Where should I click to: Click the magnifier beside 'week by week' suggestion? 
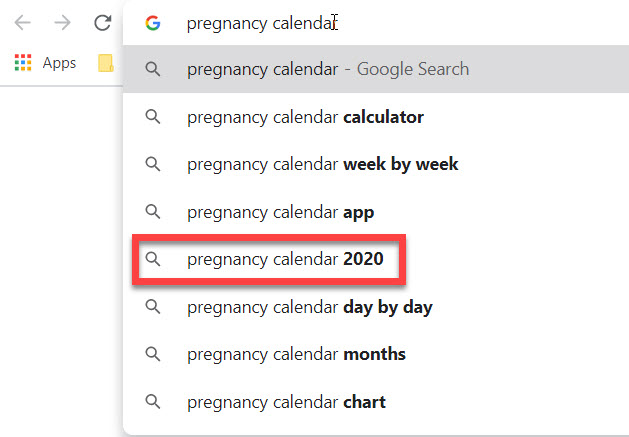[x=152, y=164]
